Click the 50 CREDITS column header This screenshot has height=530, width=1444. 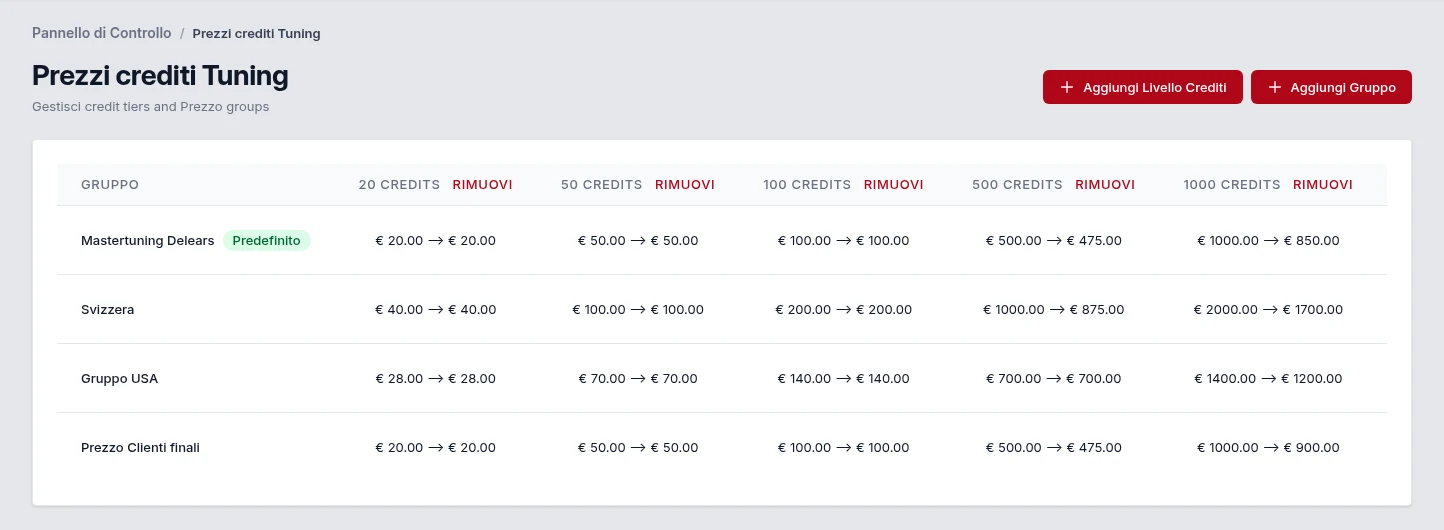point(602,185)
